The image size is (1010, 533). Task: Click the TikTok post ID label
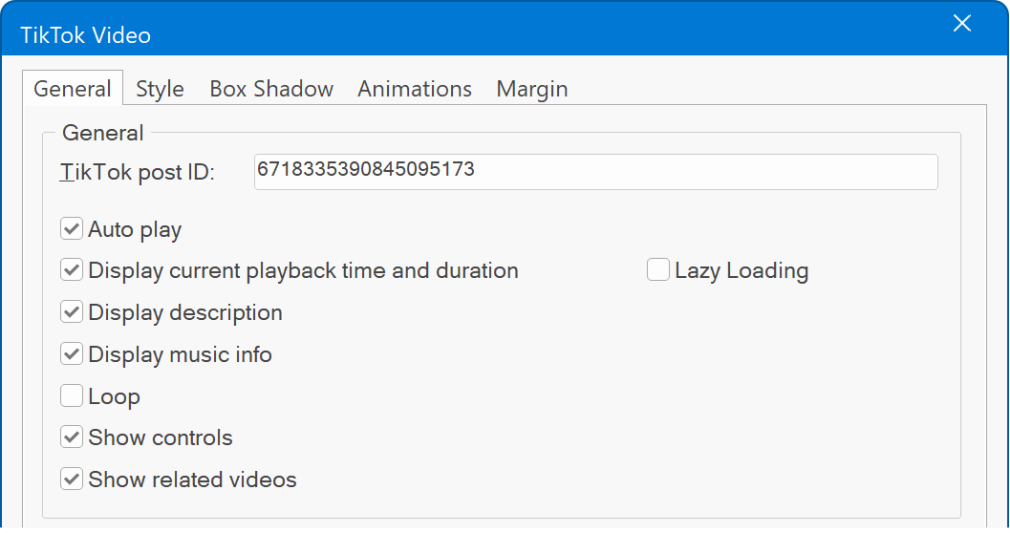click(x=137, y=172)
